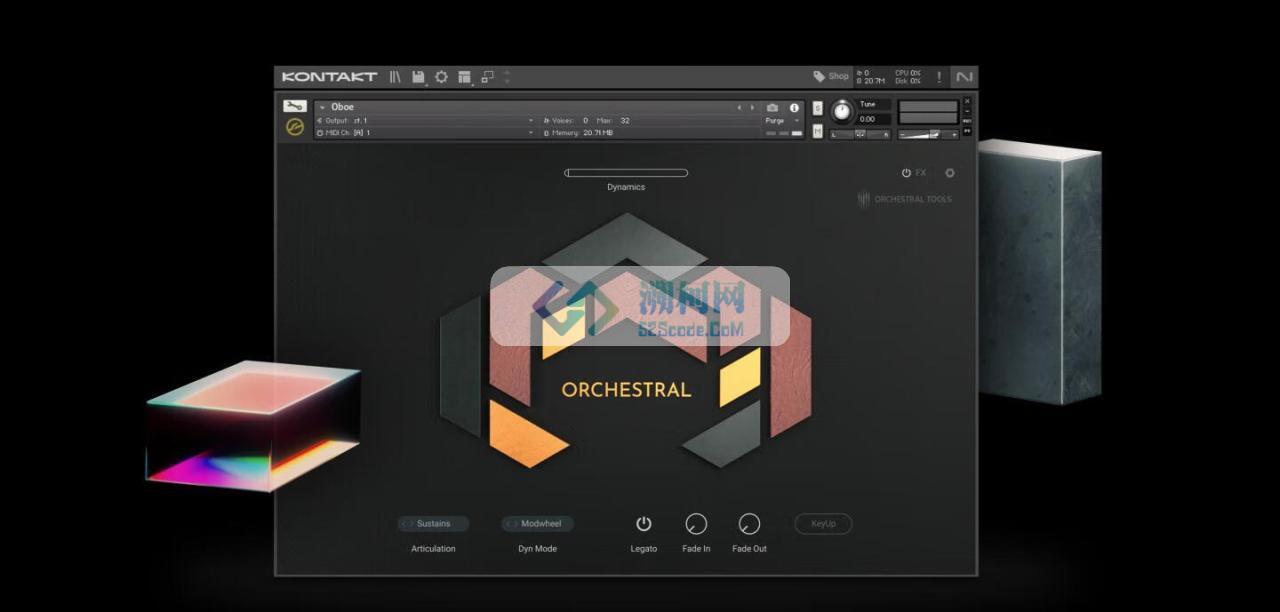The image size is (1280, 612).
Task: Toggle the Legato power button
Action: click(644, 524)
